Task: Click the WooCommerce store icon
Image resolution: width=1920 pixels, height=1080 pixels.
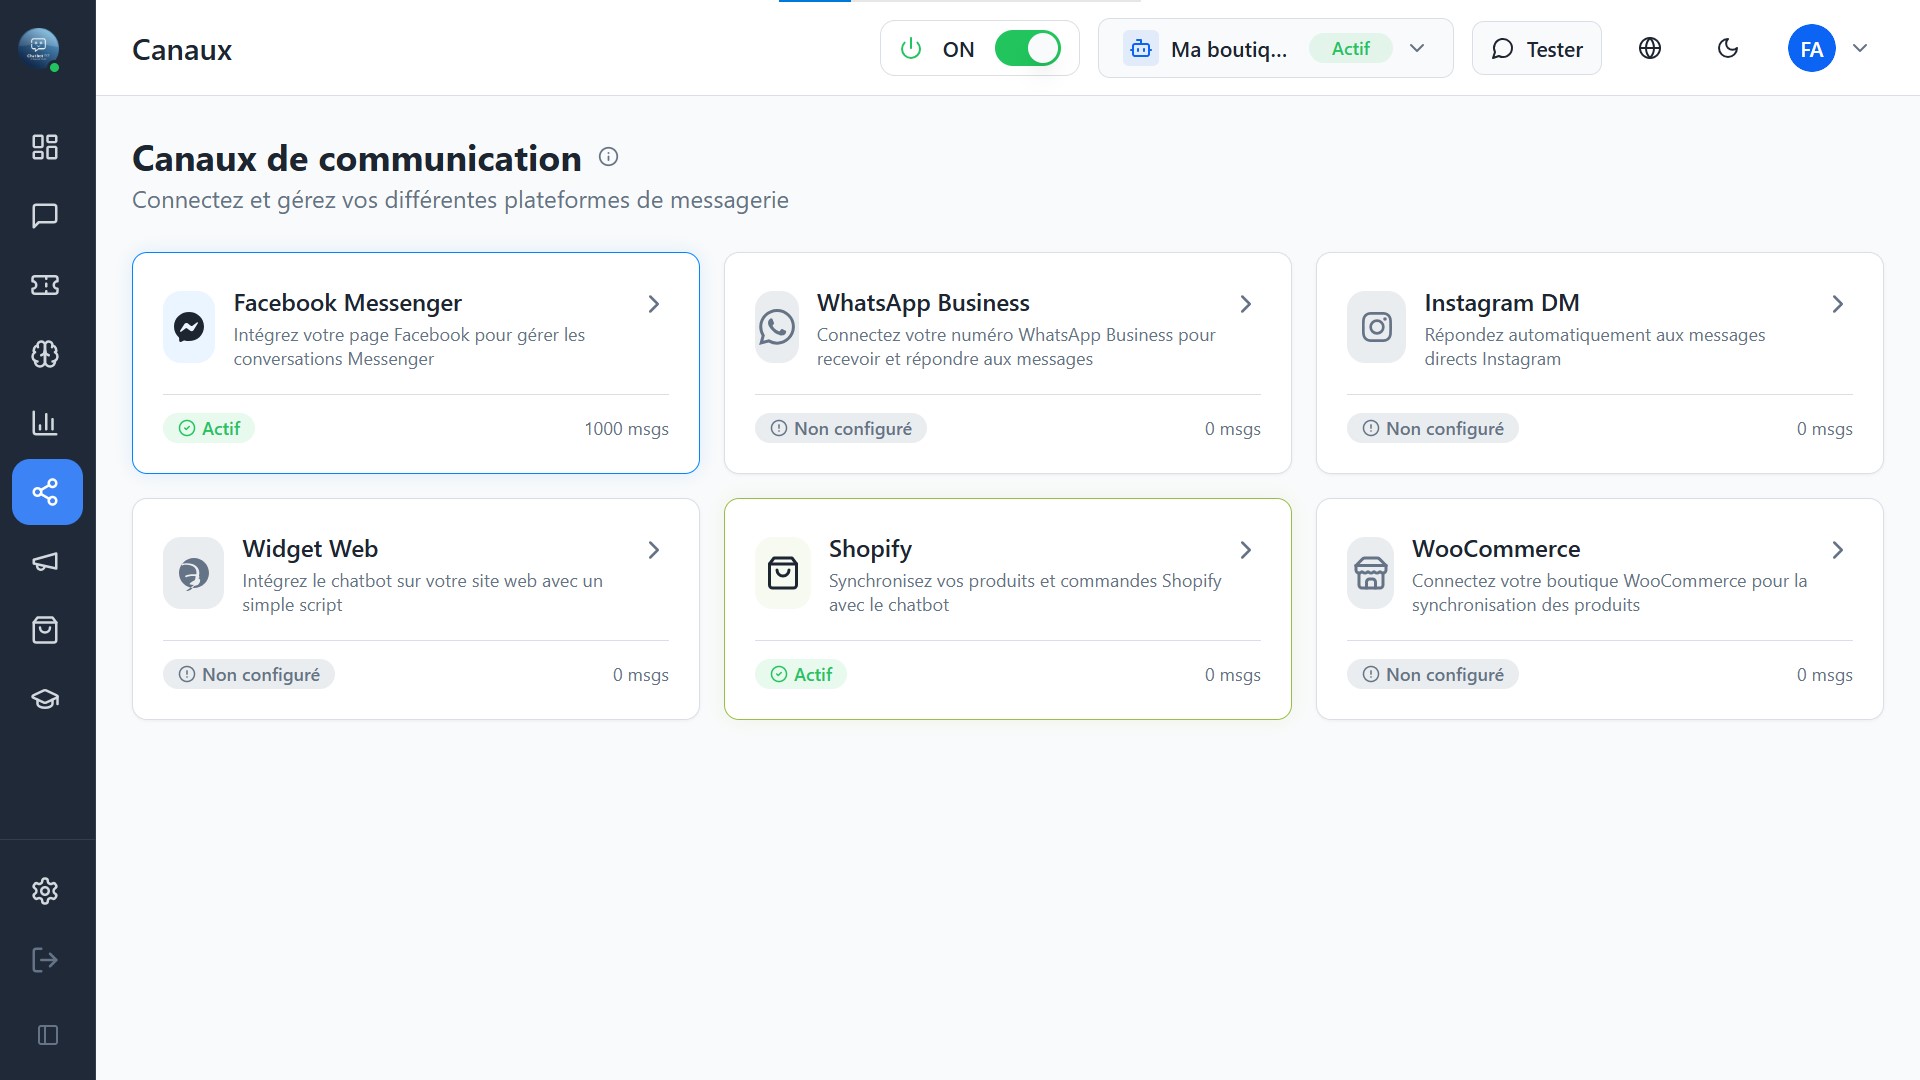Action: 1370,573
